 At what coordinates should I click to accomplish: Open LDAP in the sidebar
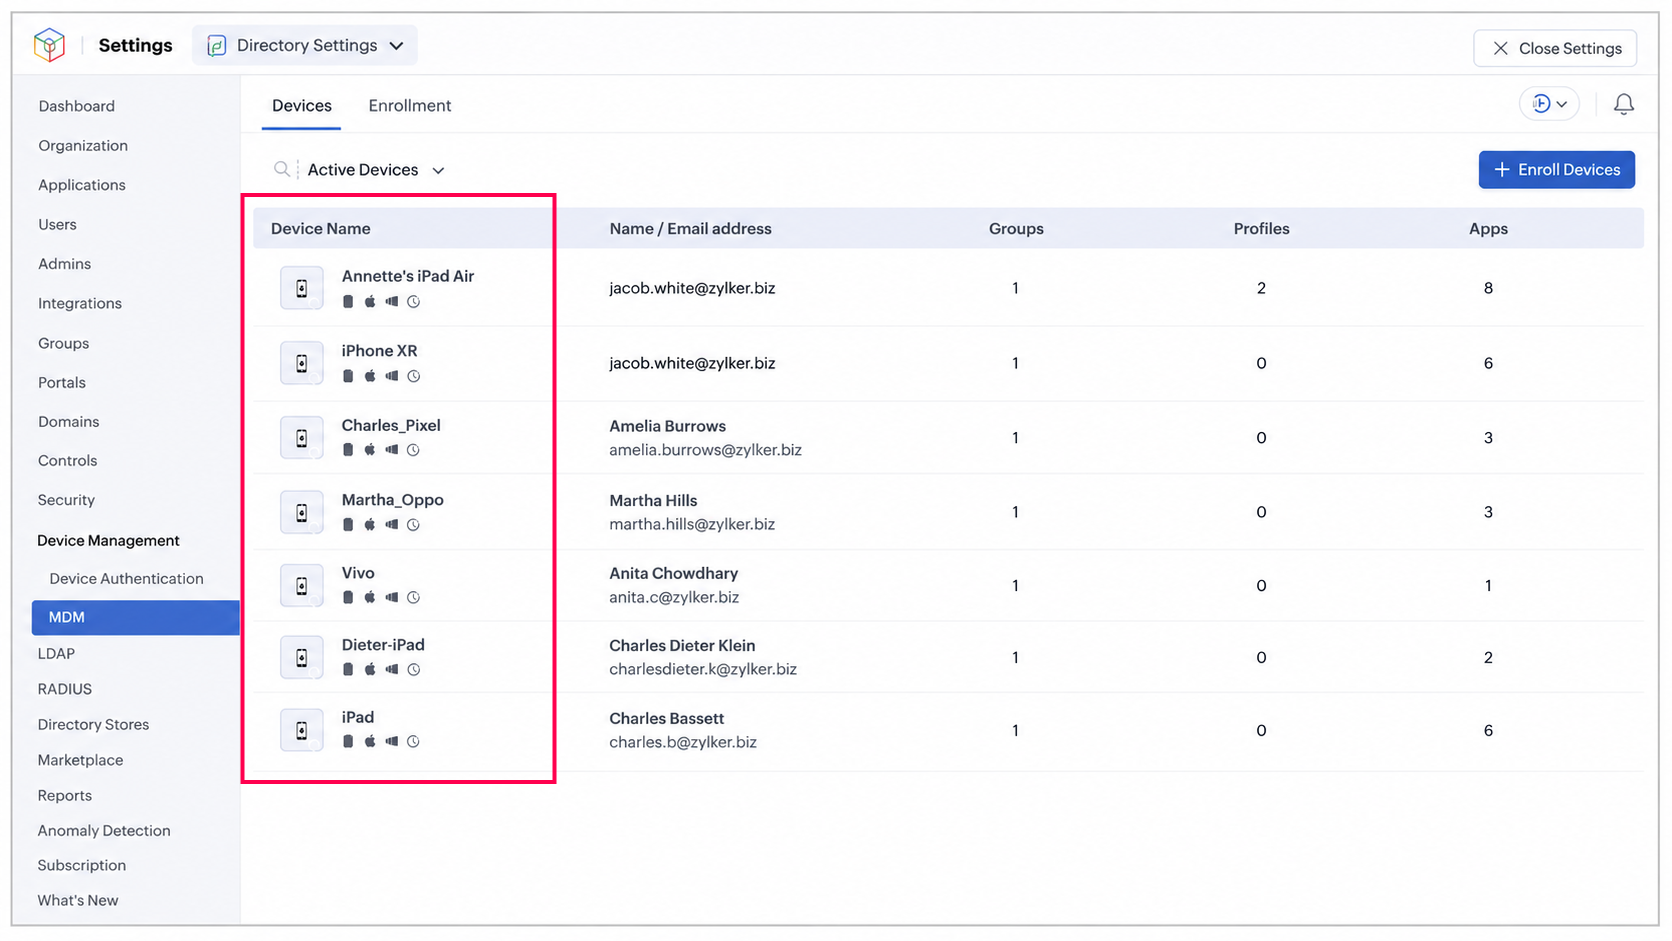[56, 653]
